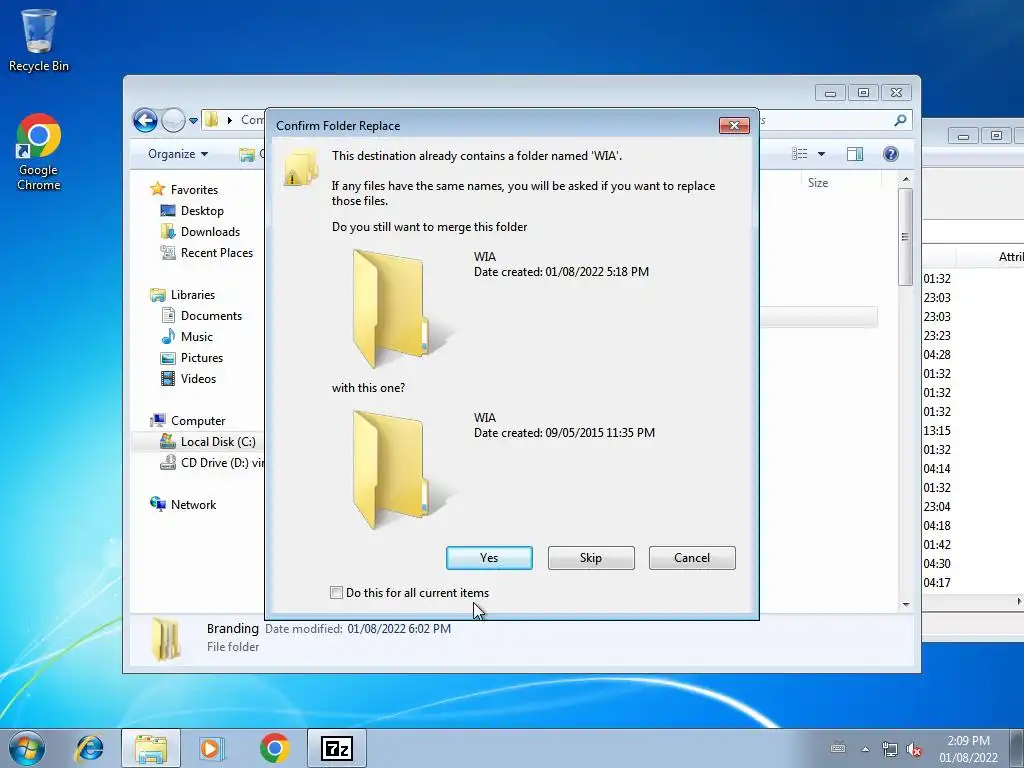Select the 04:28 row in the back window

tap(973, 355)
